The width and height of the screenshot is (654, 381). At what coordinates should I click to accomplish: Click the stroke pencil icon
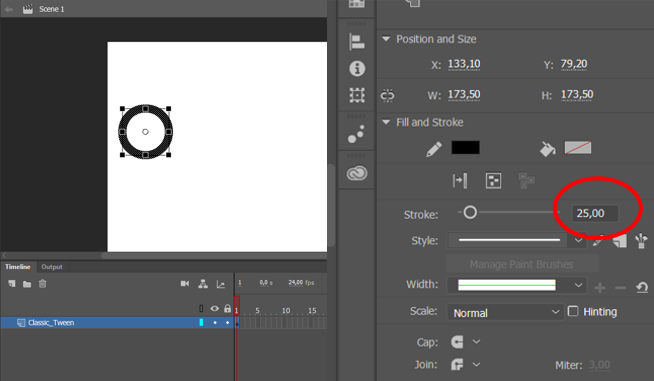tap(434, 149)
